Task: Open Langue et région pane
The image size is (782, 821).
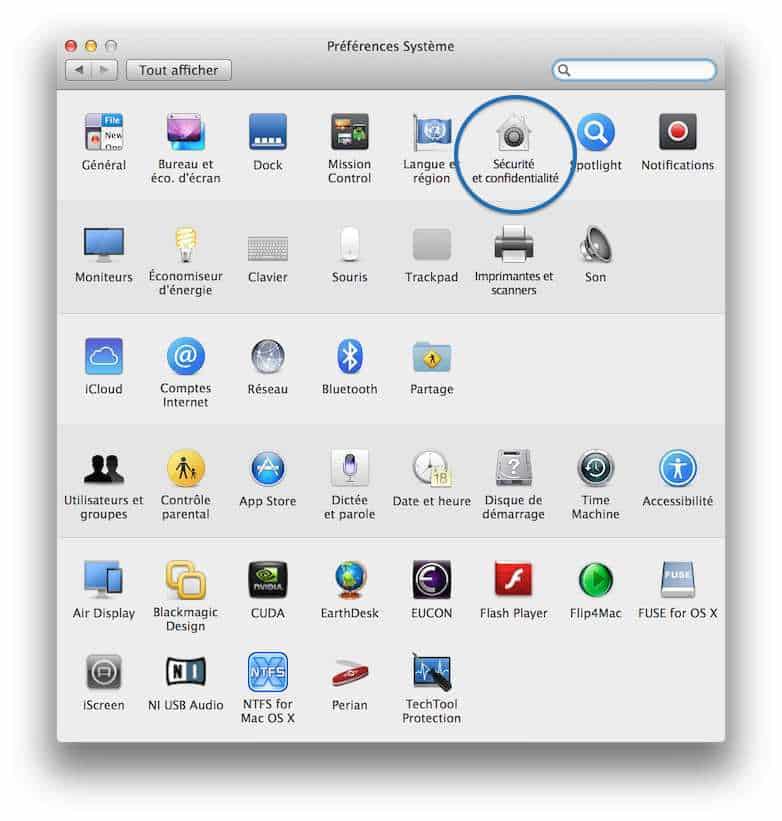Action: click(431, 132)
